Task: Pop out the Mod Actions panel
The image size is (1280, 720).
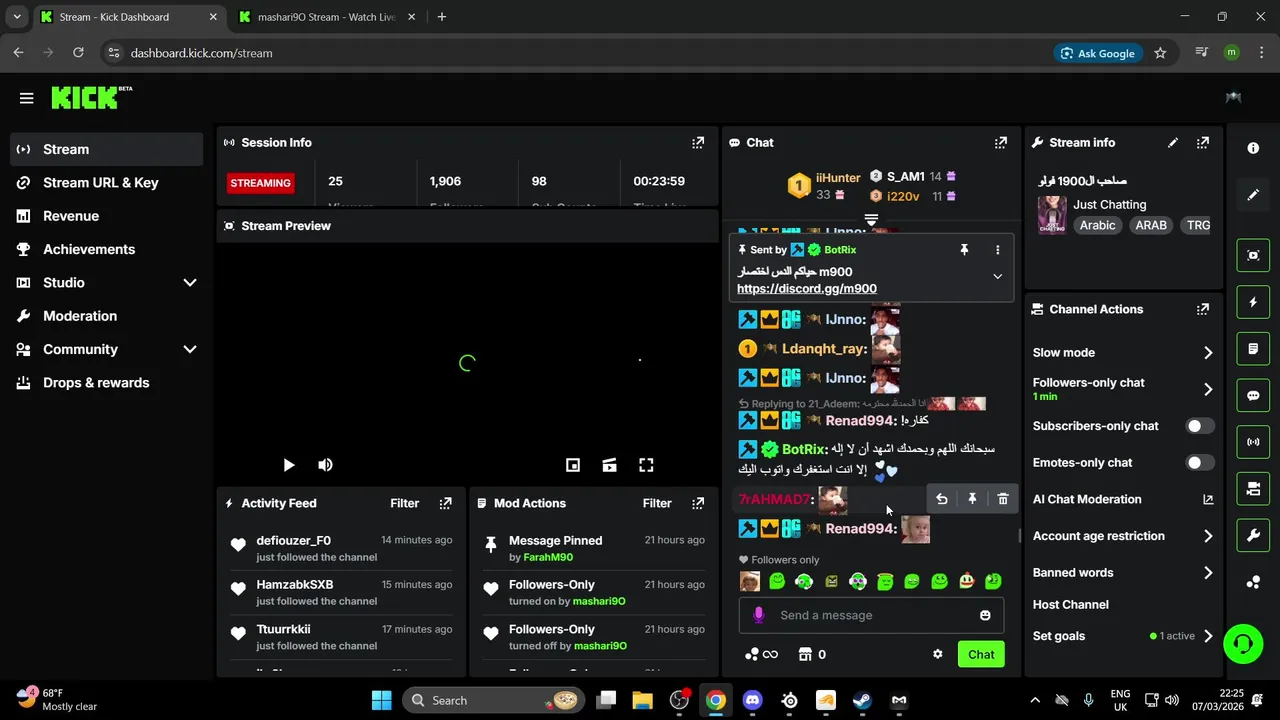Action: pos(698,503)
